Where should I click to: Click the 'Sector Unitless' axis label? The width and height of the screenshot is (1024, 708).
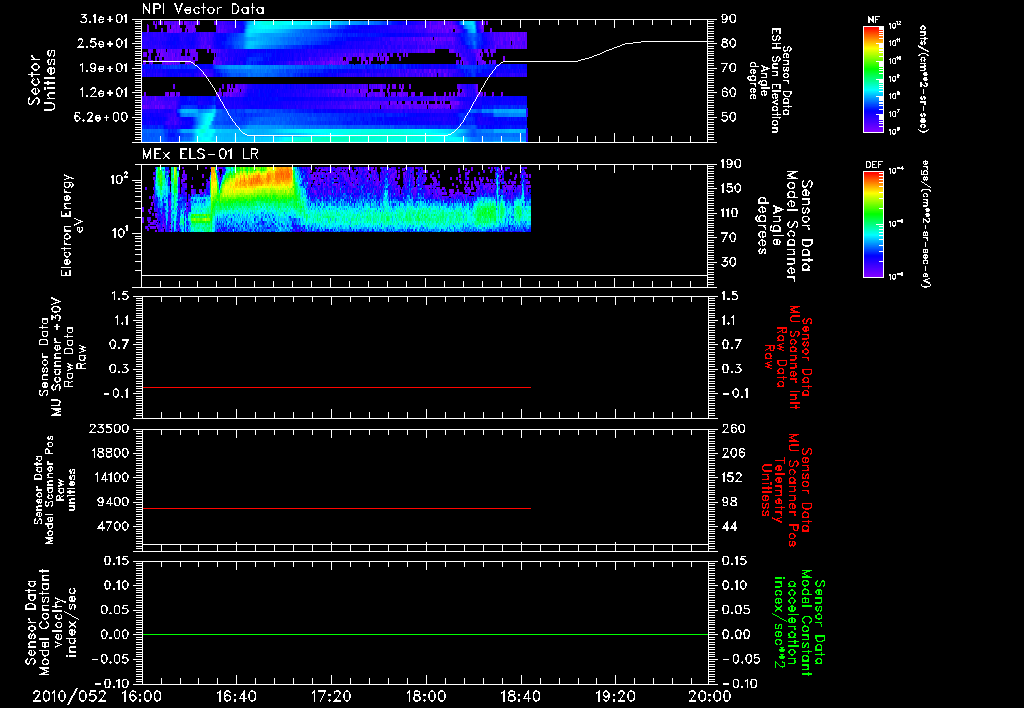point(42,80)
